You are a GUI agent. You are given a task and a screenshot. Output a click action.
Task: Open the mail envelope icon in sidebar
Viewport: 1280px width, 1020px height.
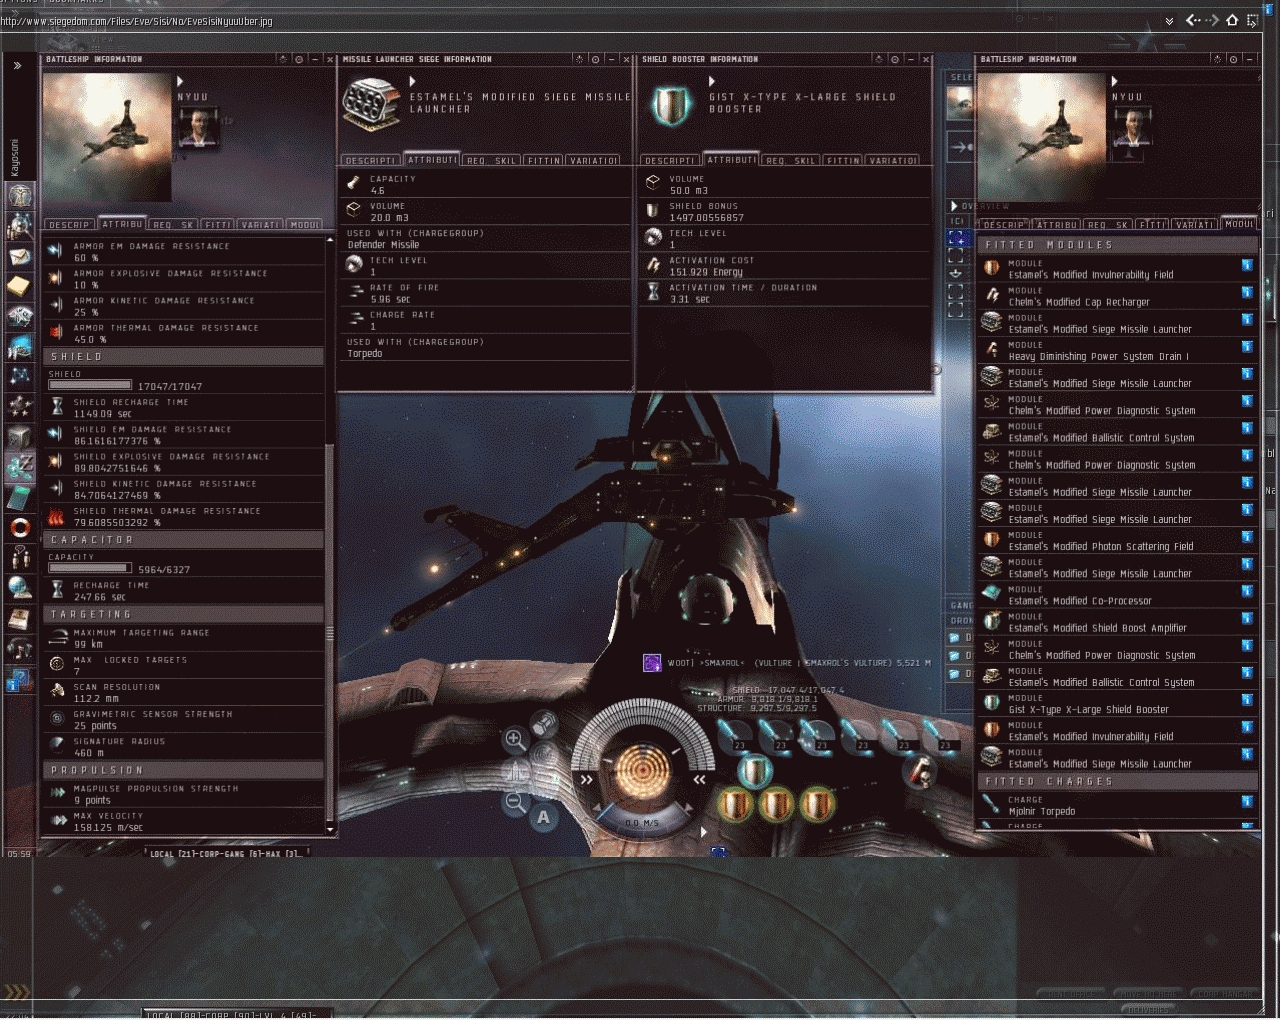tap(20, 257)
